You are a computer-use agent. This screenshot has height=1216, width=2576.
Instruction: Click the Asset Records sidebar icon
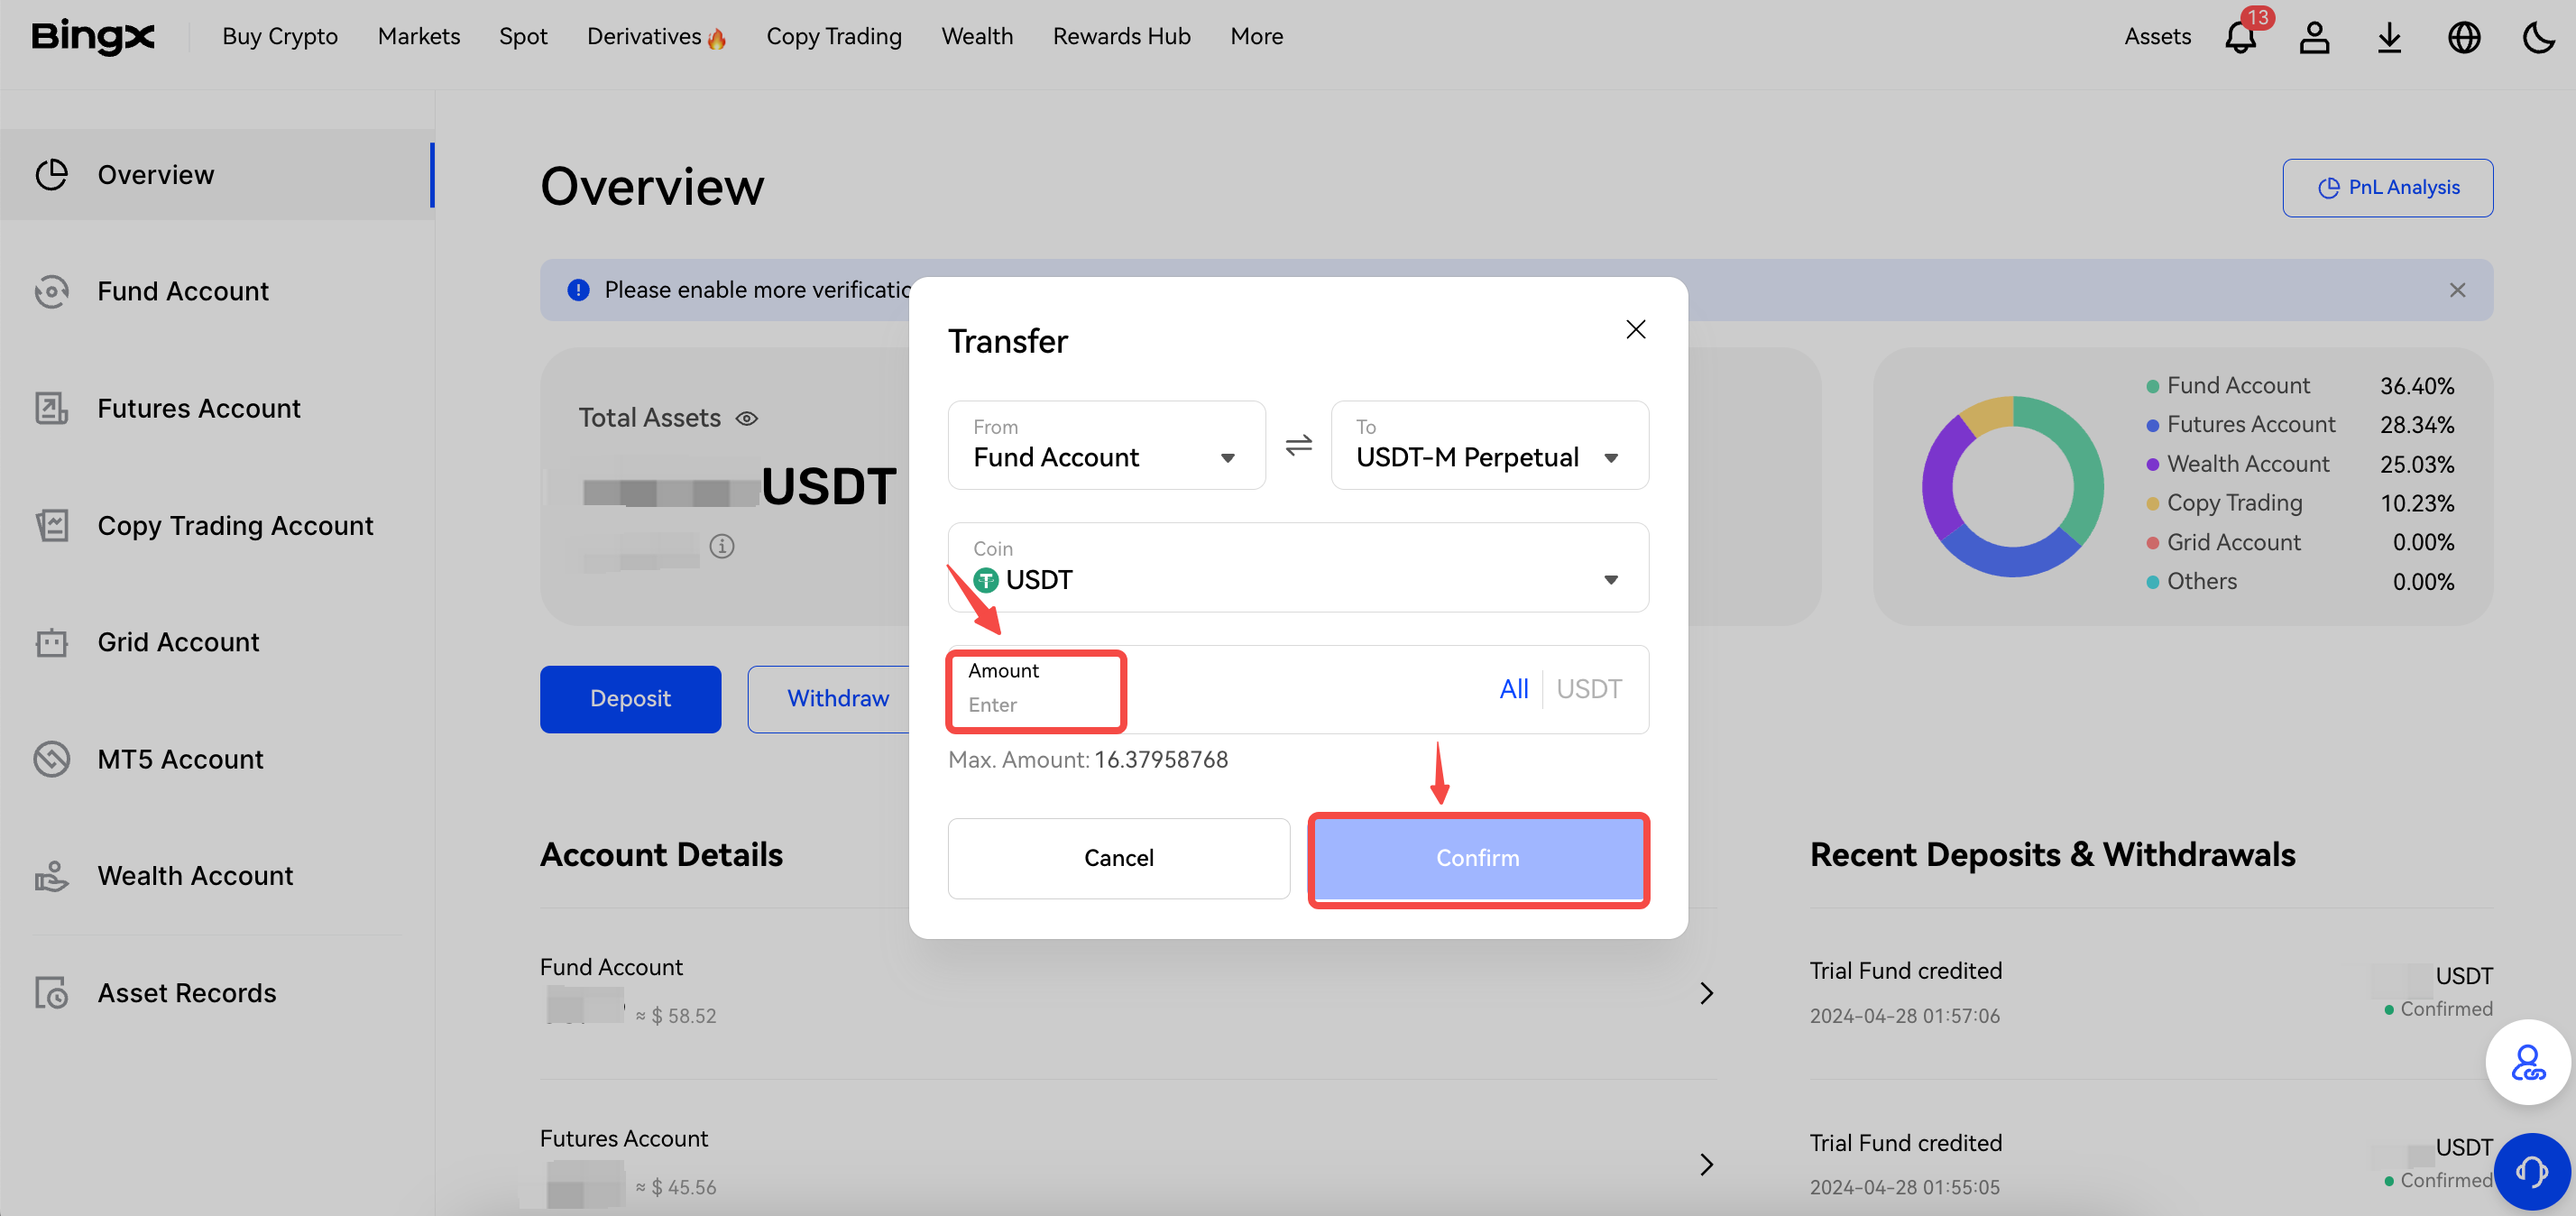tap(51, 993)
